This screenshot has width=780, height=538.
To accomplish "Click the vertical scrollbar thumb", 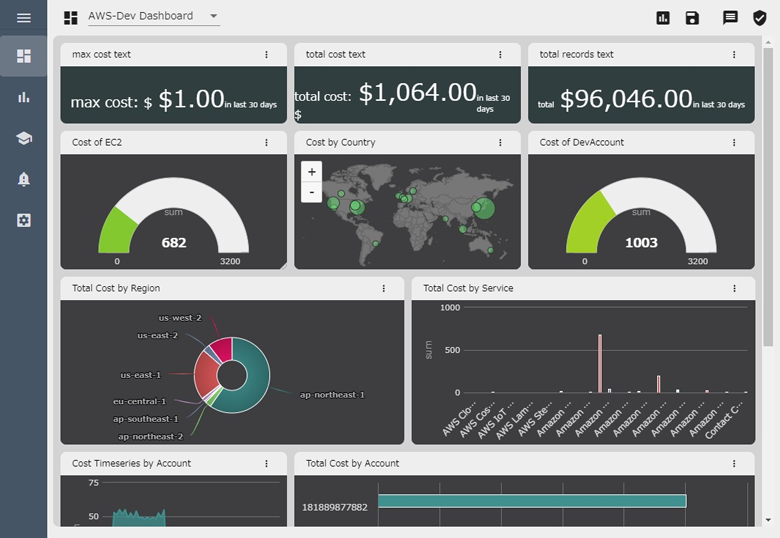I will click(x=769, y=196).
